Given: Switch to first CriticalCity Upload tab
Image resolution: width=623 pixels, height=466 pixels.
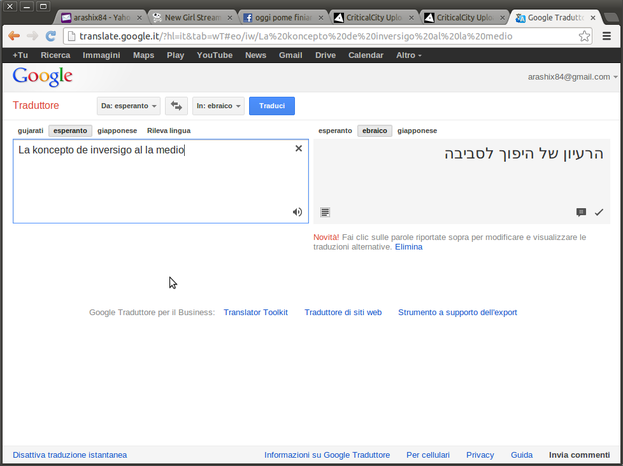Looking at the screenshot, I should click(x=373, y=18).
